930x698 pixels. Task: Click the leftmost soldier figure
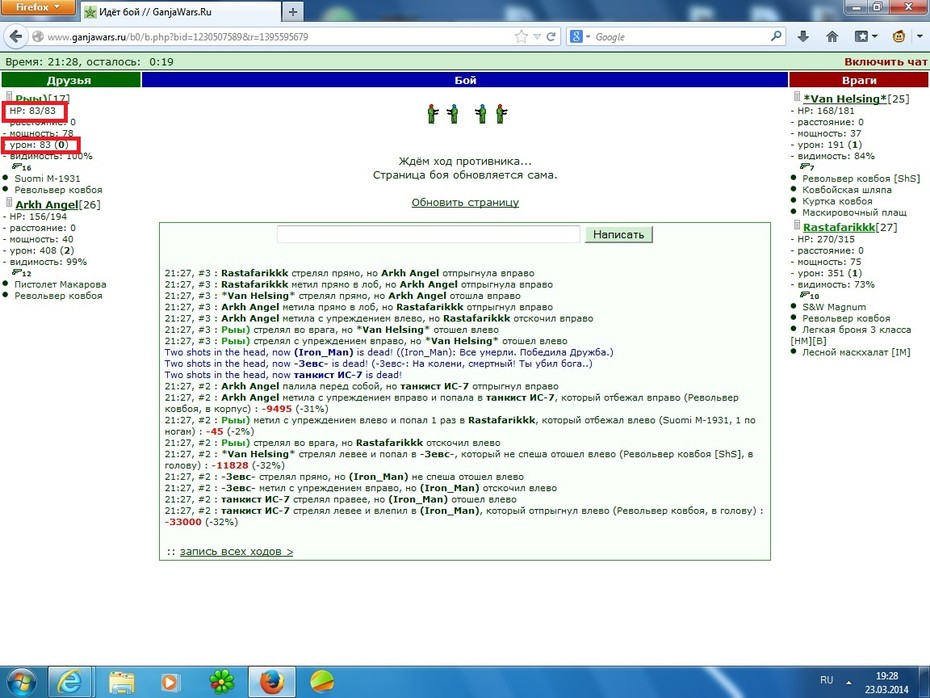(x=432, y=113)
